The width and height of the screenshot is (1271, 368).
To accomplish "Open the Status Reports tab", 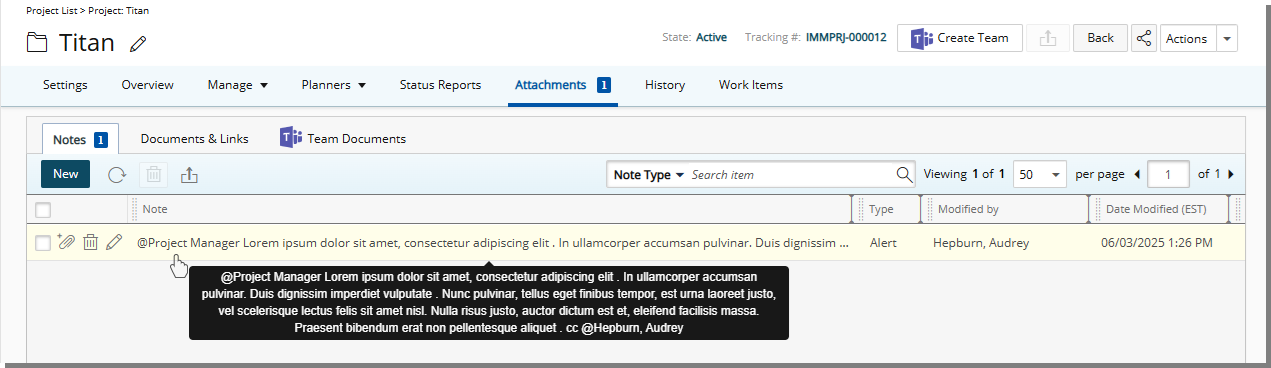I will 440,85.
